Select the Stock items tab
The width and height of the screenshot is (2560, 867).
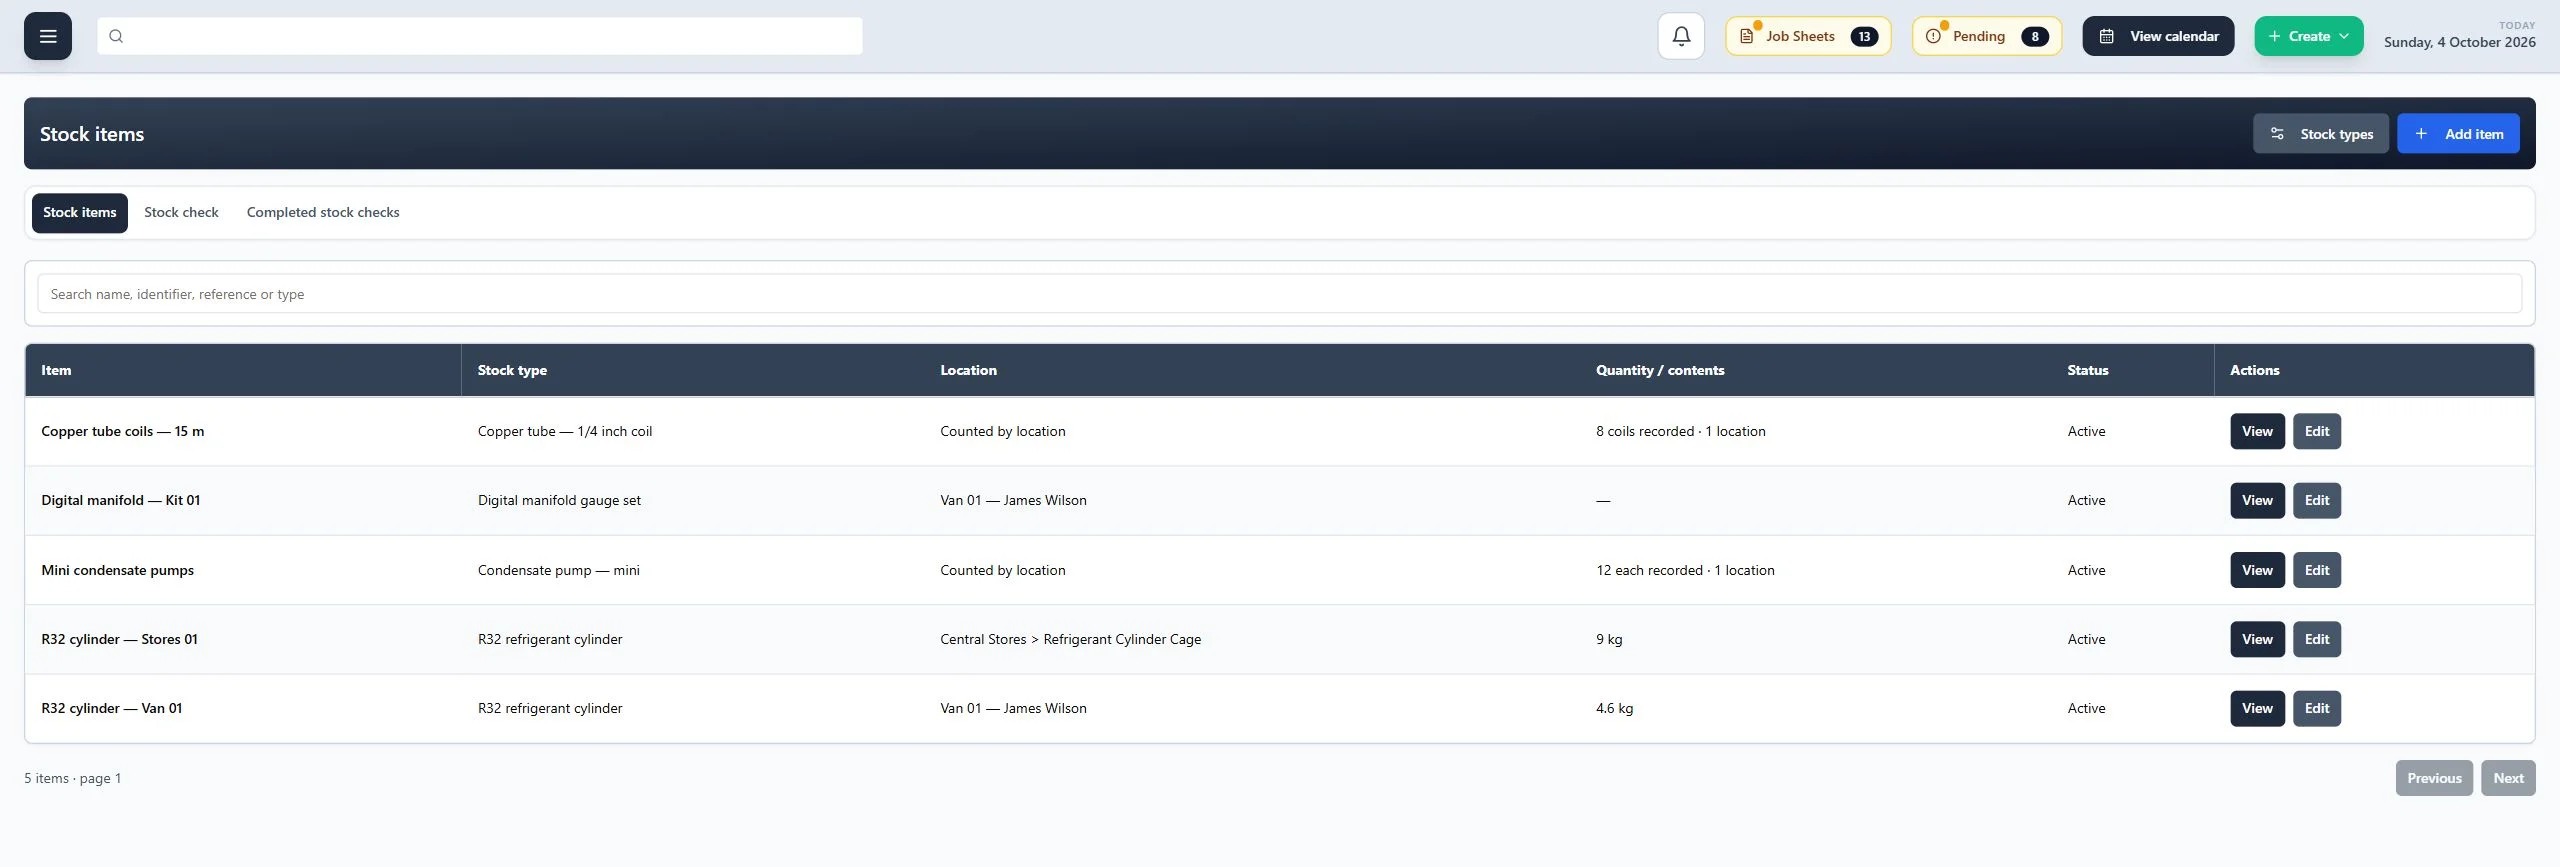click(80, 213)
